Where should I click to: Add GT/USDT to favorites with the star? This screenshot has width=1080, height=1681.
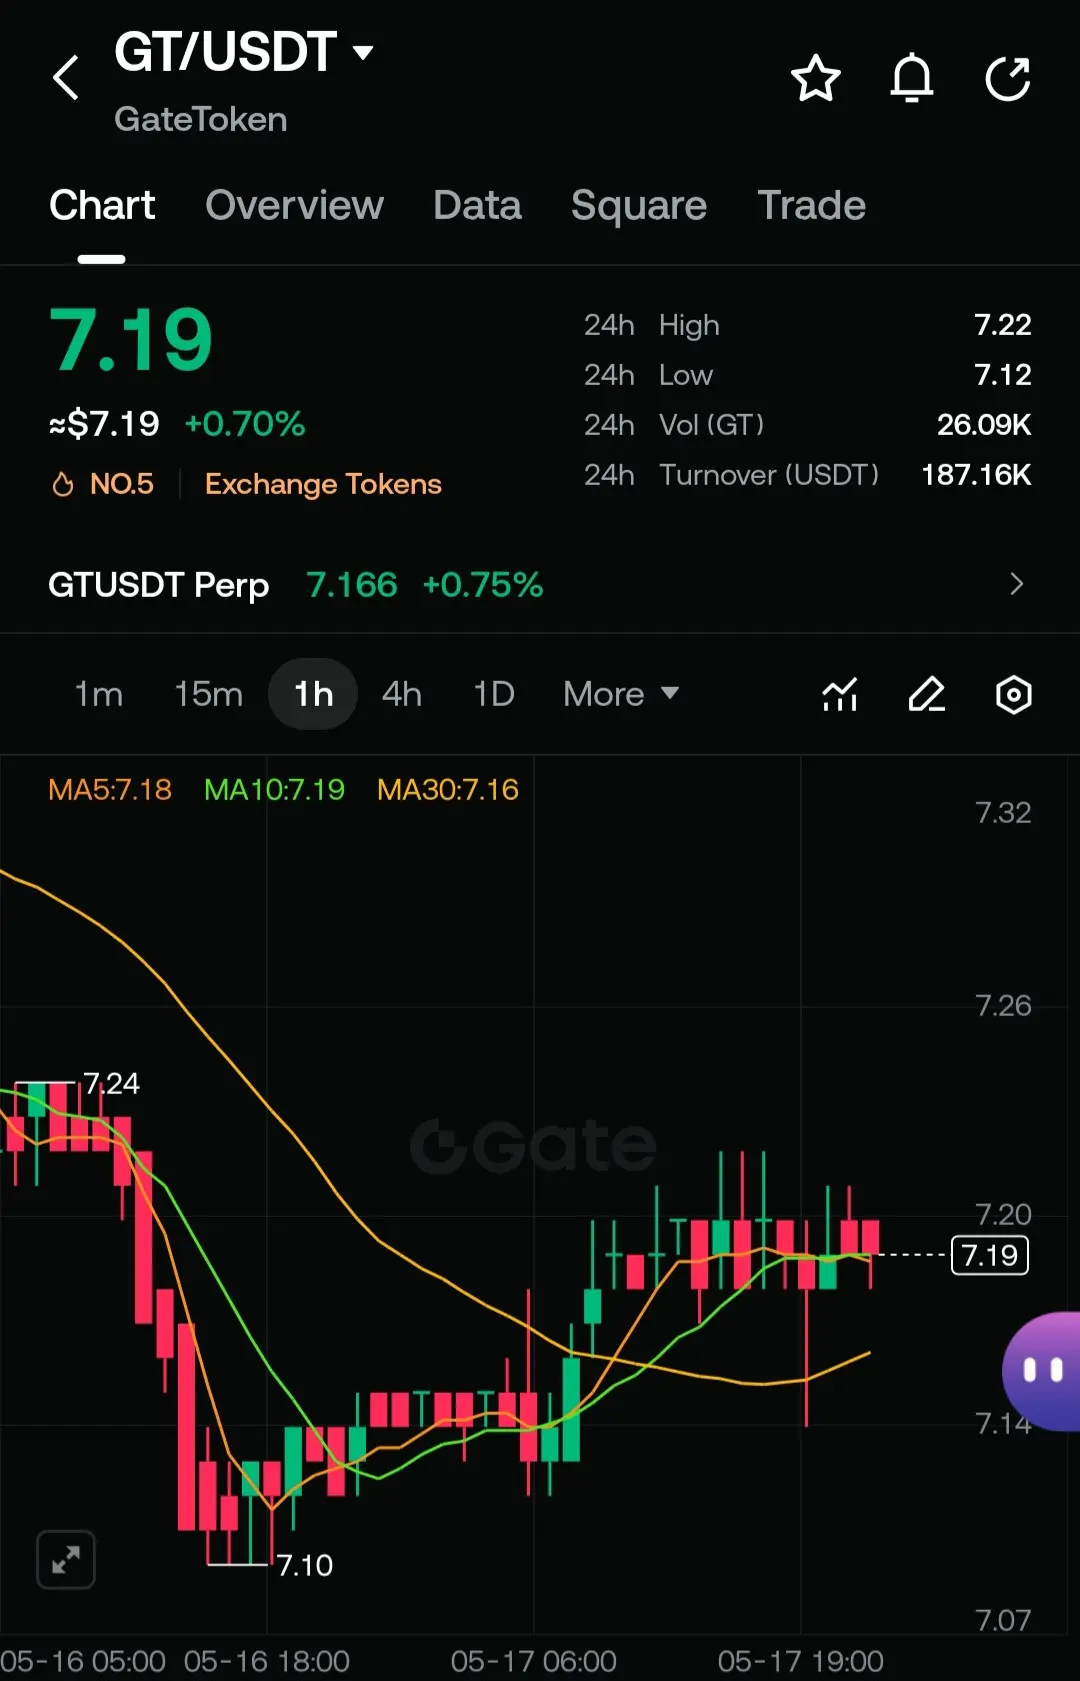[x=815, y=78]
